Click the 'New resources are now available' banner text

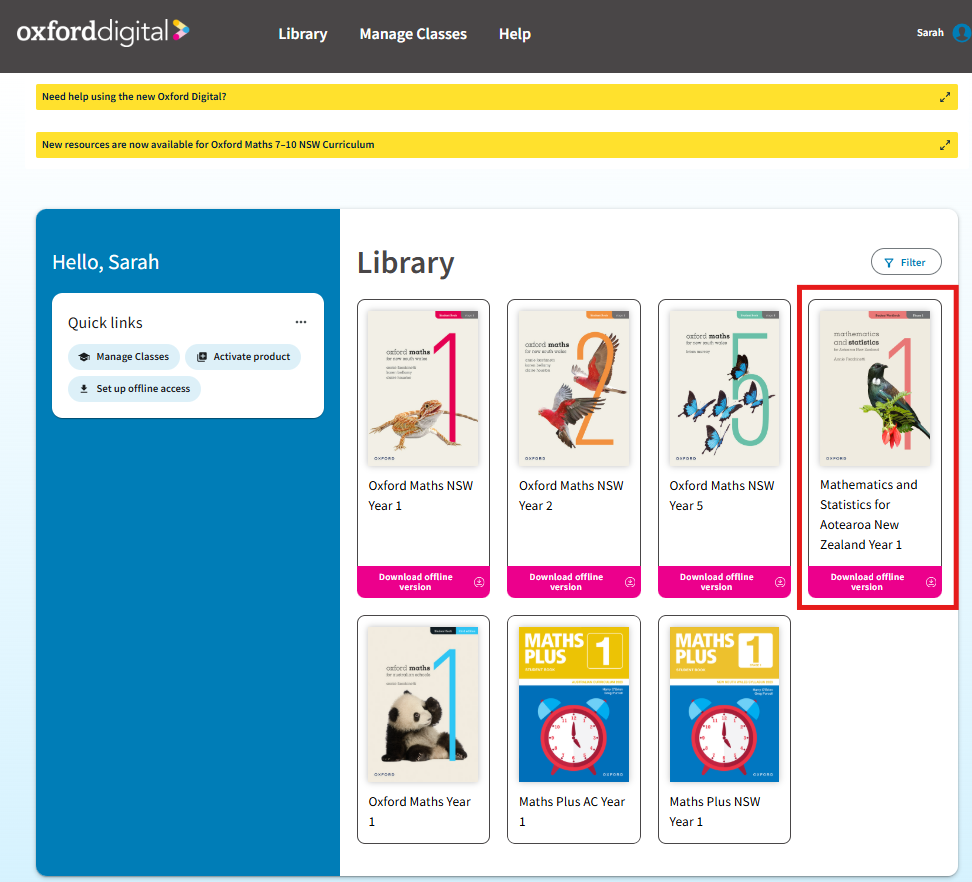tap(208, 145)
